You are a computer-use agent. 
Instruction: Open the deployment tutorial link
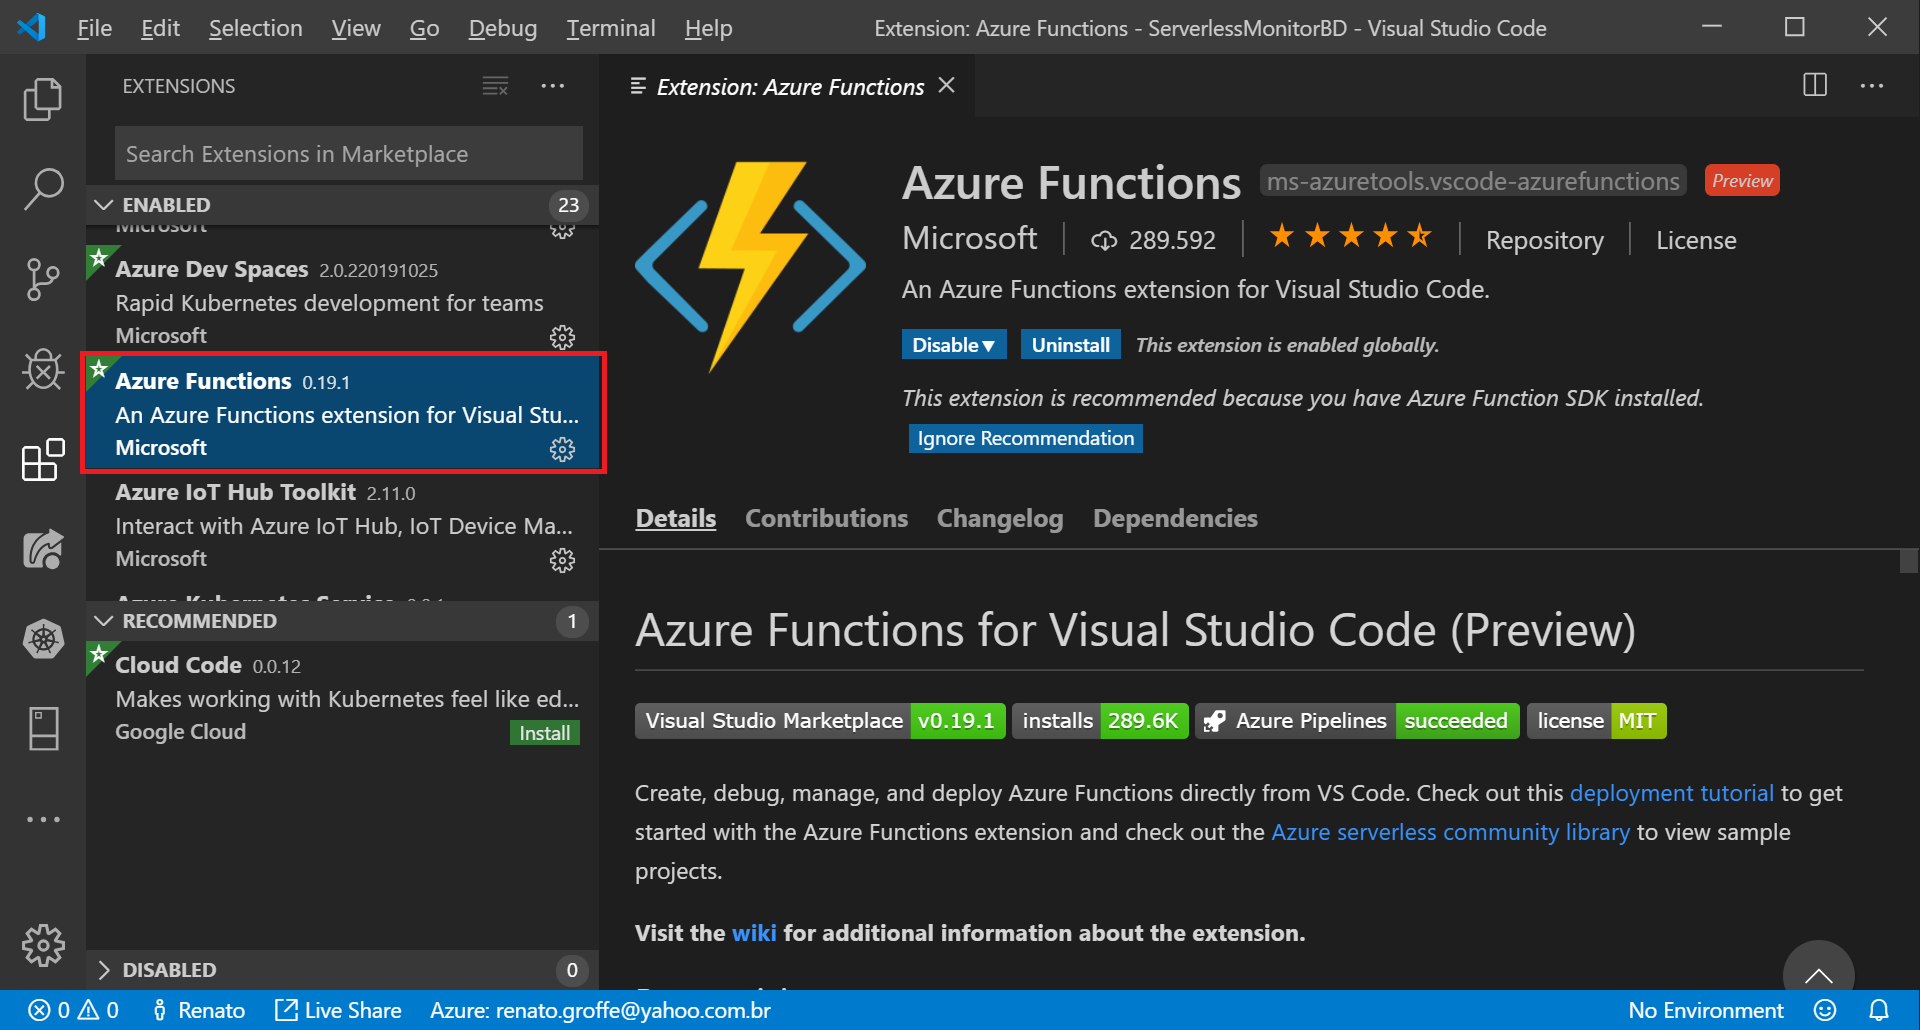click(x=1672, y=792)
